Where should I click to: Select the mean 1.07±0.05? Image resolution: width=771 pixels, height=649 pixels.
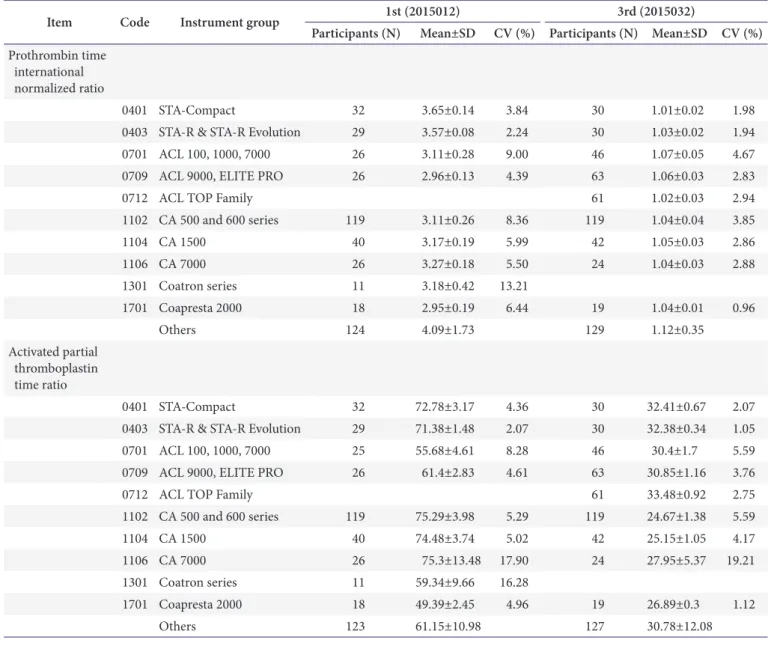678,154
